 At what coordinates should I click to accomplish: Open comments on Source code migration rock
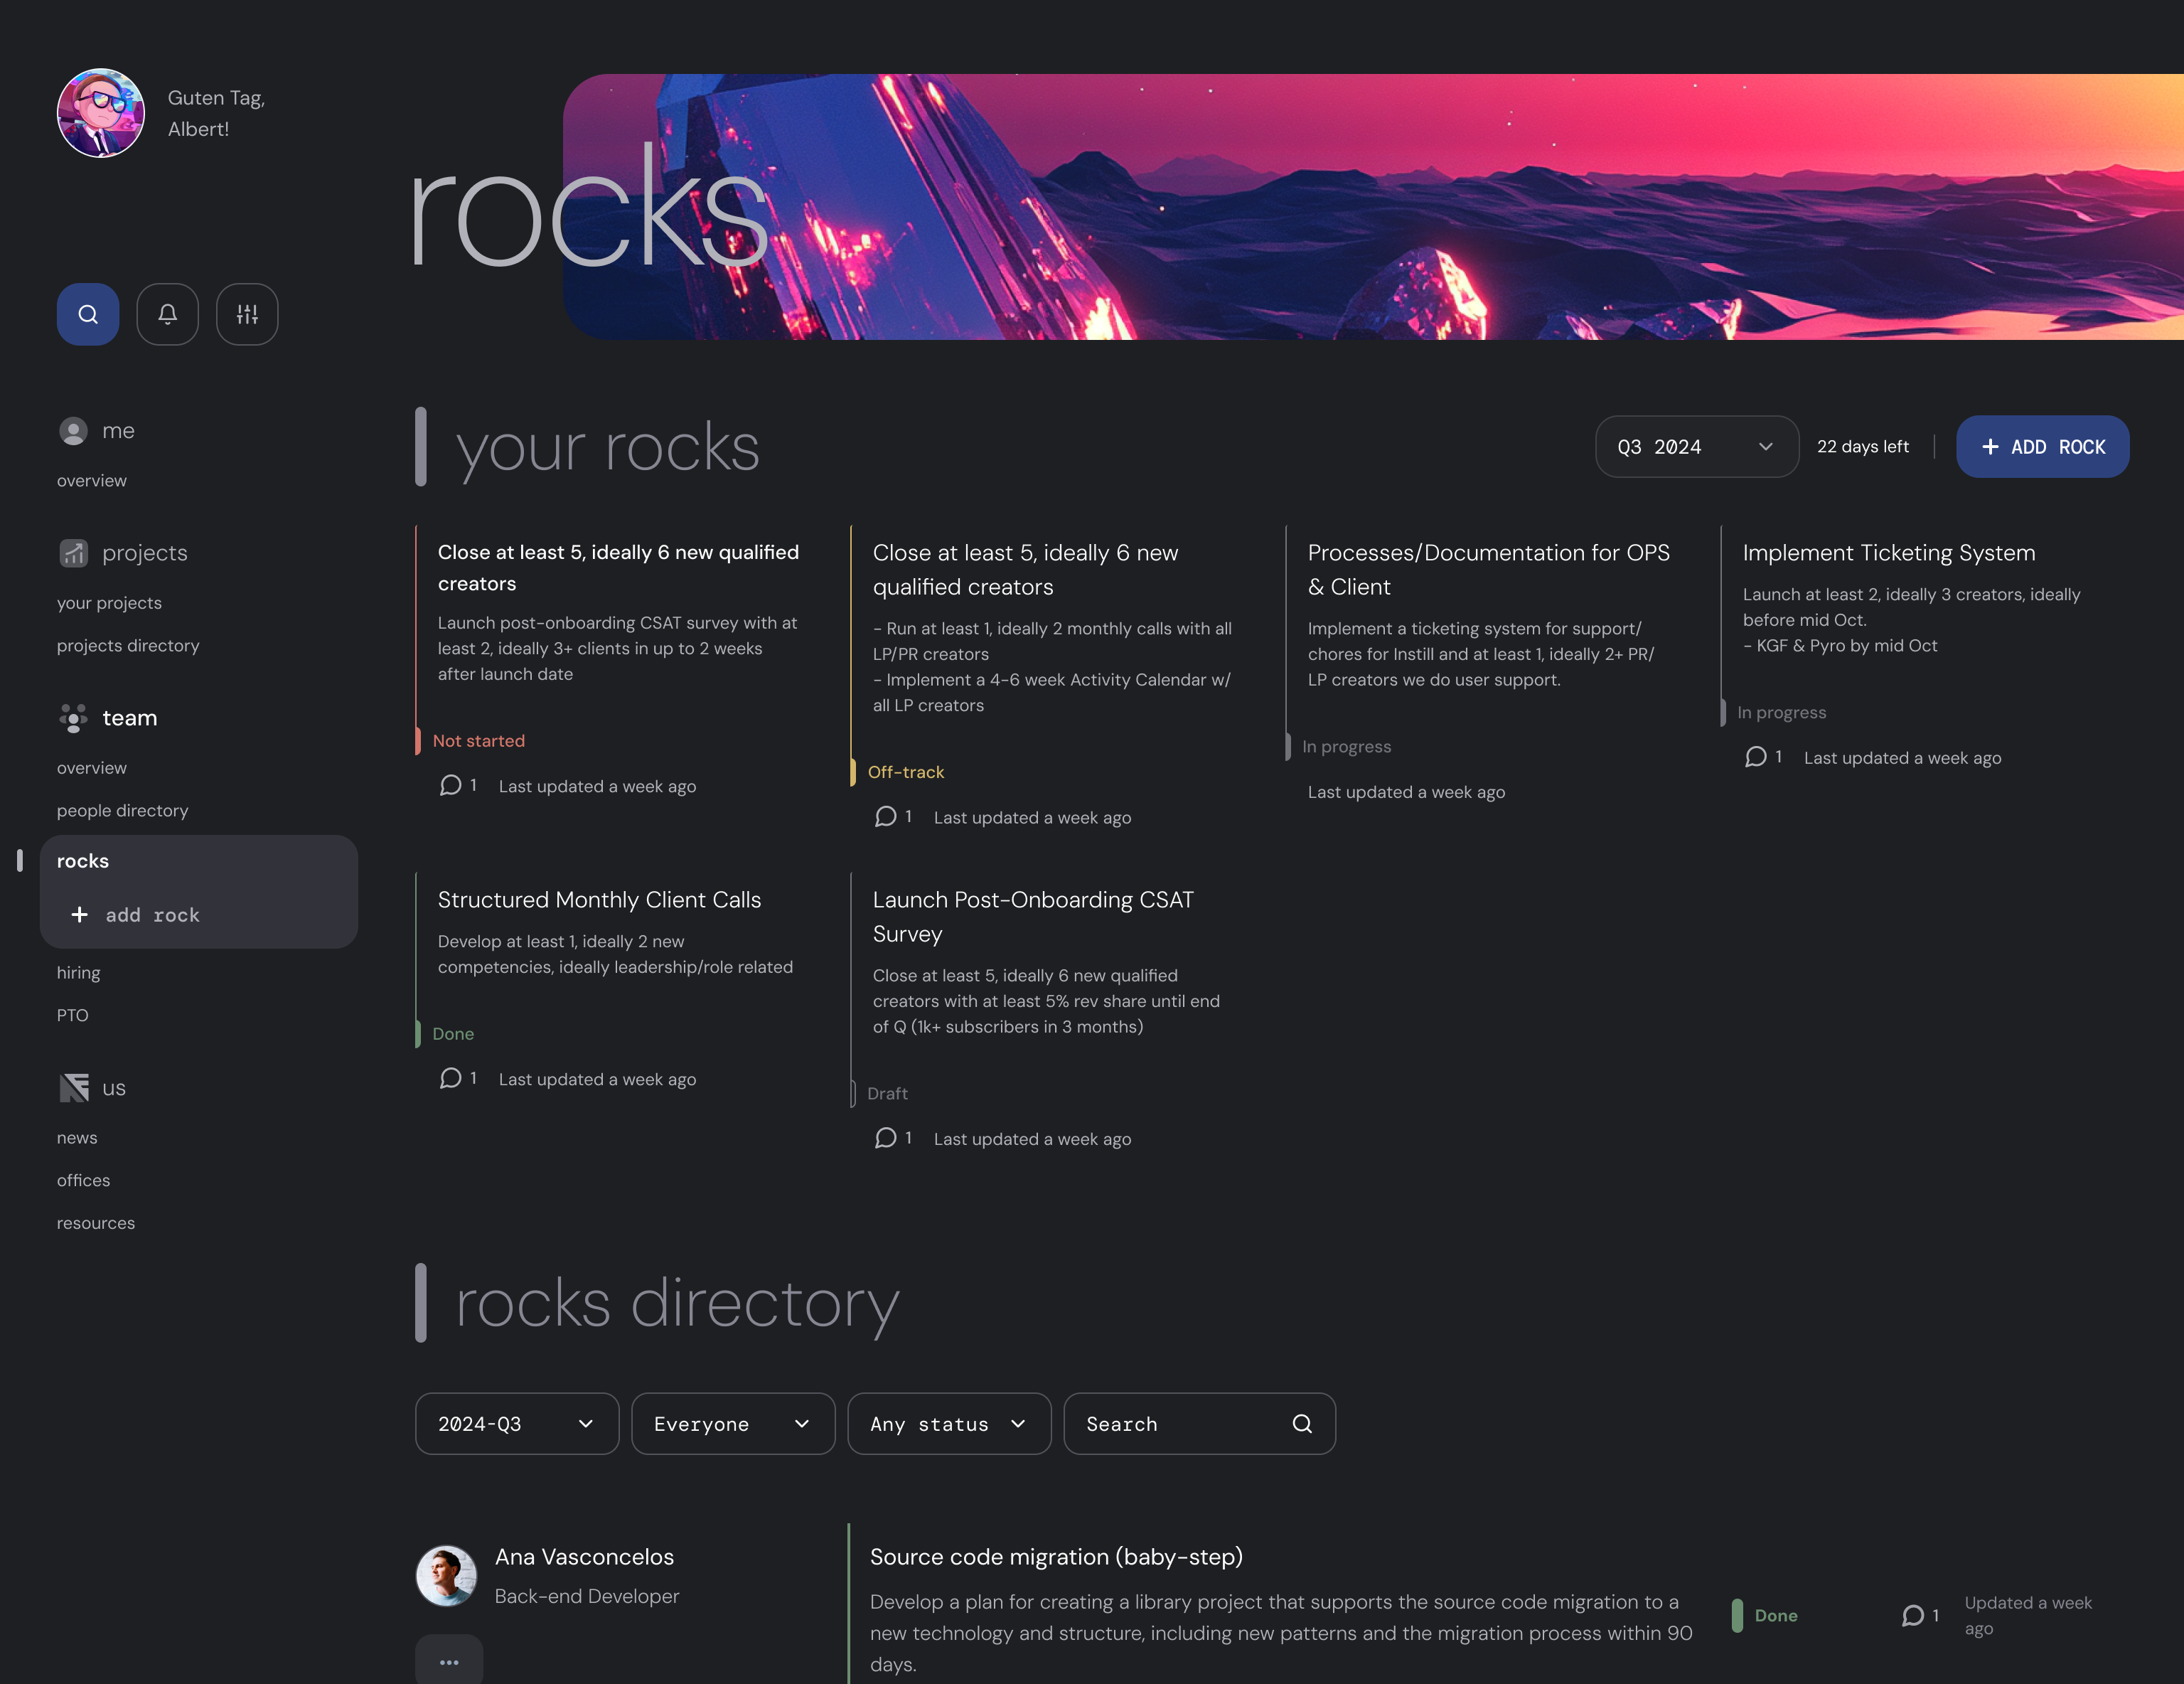pos(1913,1615)
